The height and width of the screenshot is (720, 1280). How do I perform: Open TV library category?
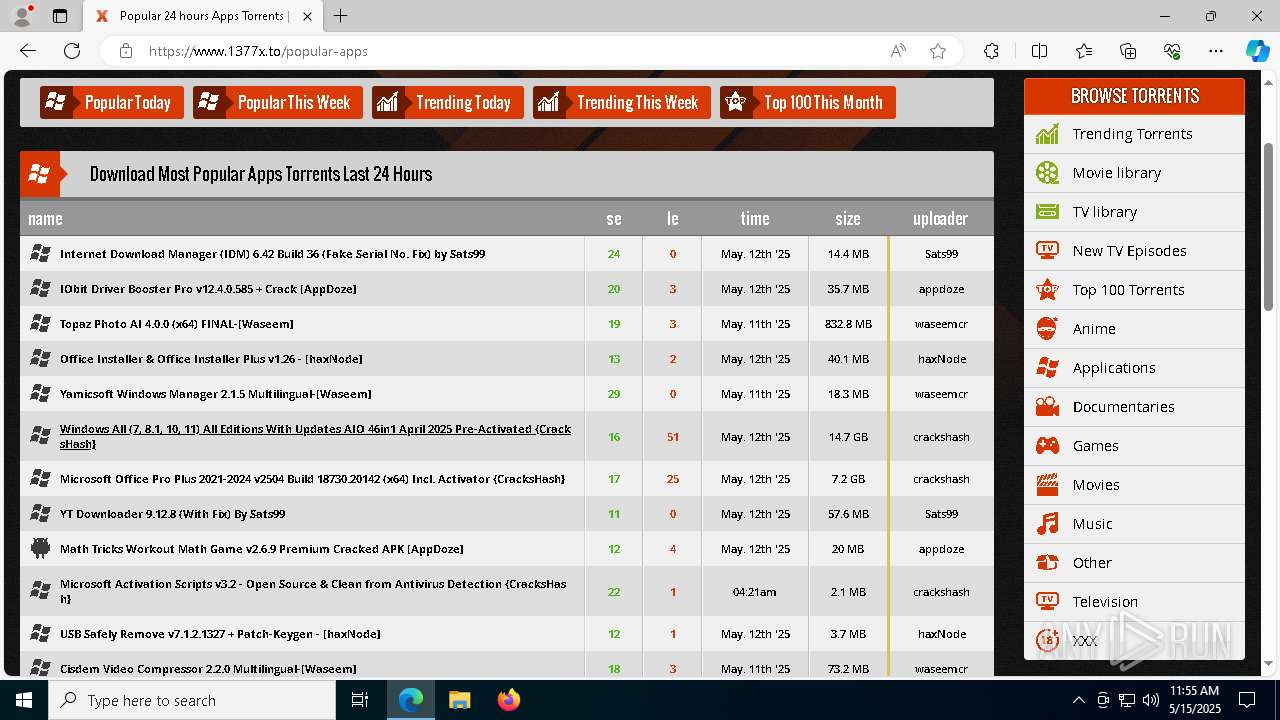(1104, 212)
